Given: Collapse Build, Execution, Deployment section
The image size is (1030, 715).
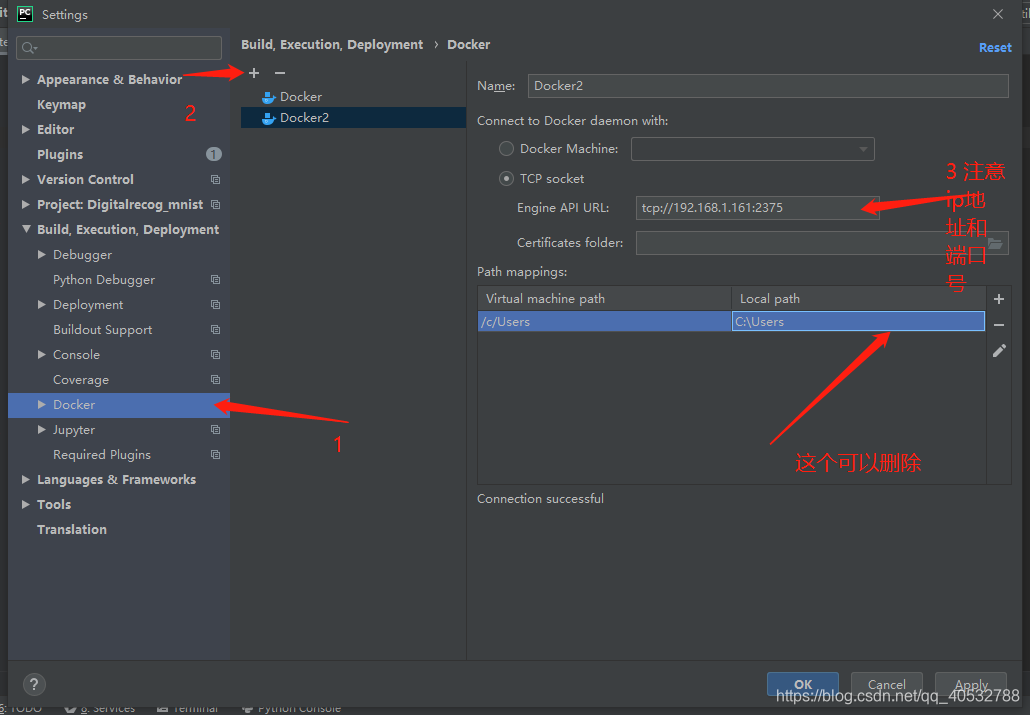Looking at the screenshot, I should coord(26,229).
